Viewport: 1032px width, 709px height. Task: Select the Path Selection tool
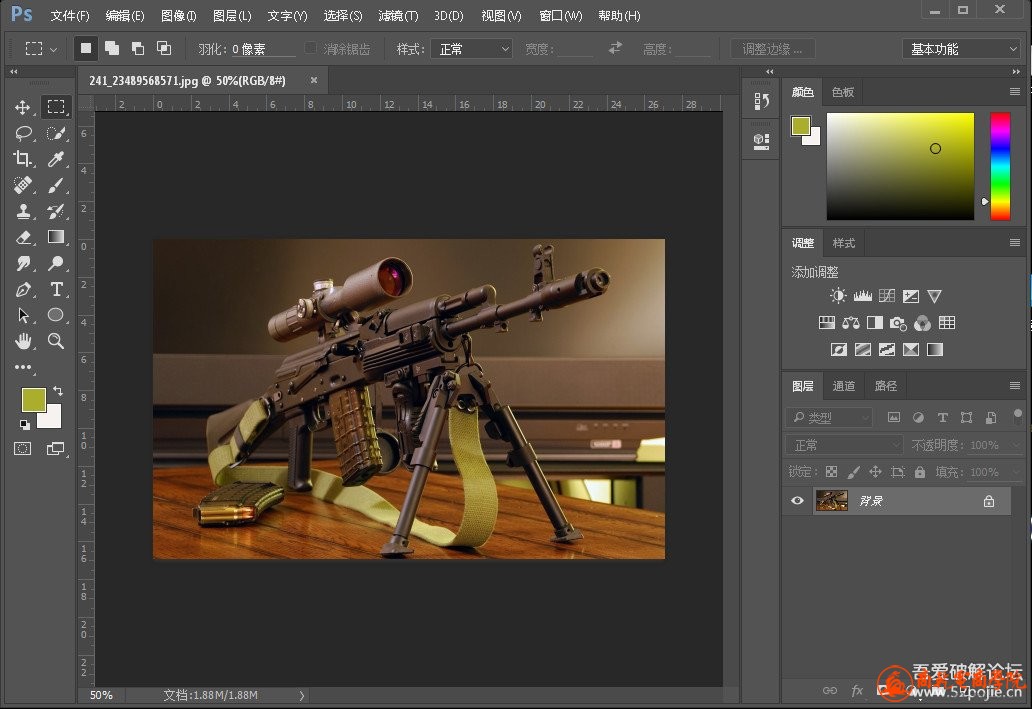pyautogui.click(x=23, y=315)
